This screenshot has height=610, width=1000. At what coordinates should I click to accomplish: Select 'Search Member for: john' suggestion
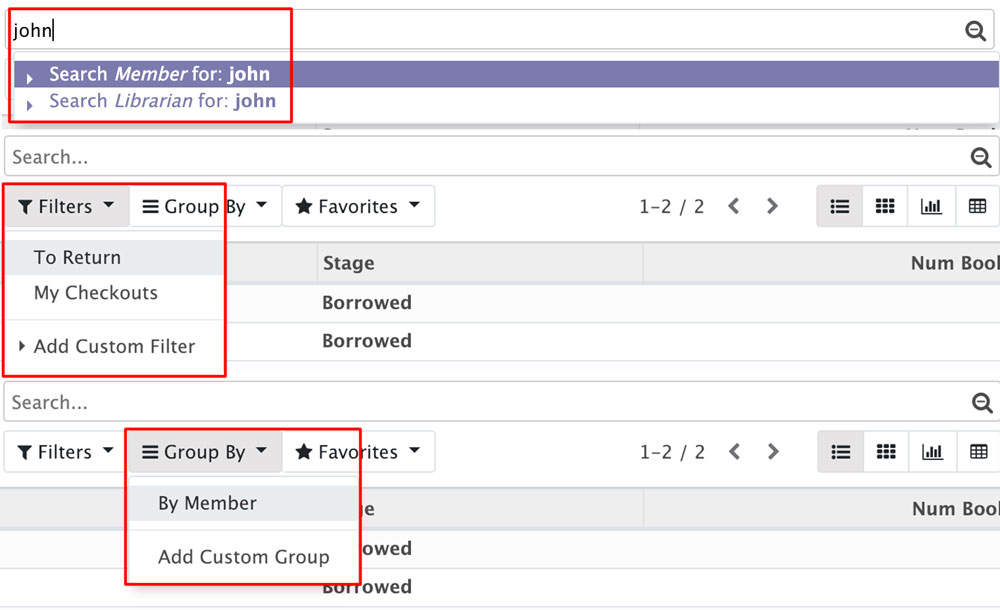point(506,74)
